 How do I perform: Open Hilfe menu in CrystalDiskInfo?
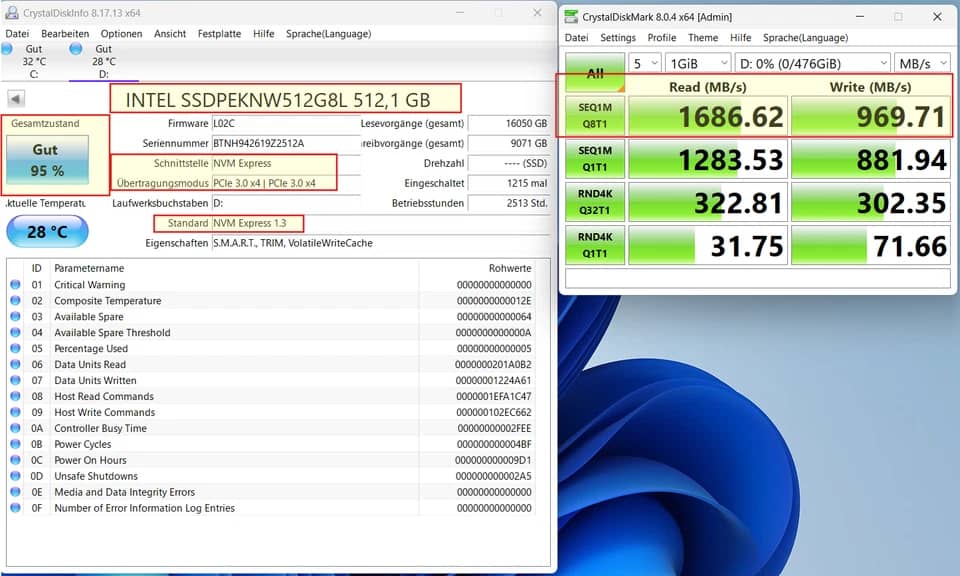click(263, 34)
